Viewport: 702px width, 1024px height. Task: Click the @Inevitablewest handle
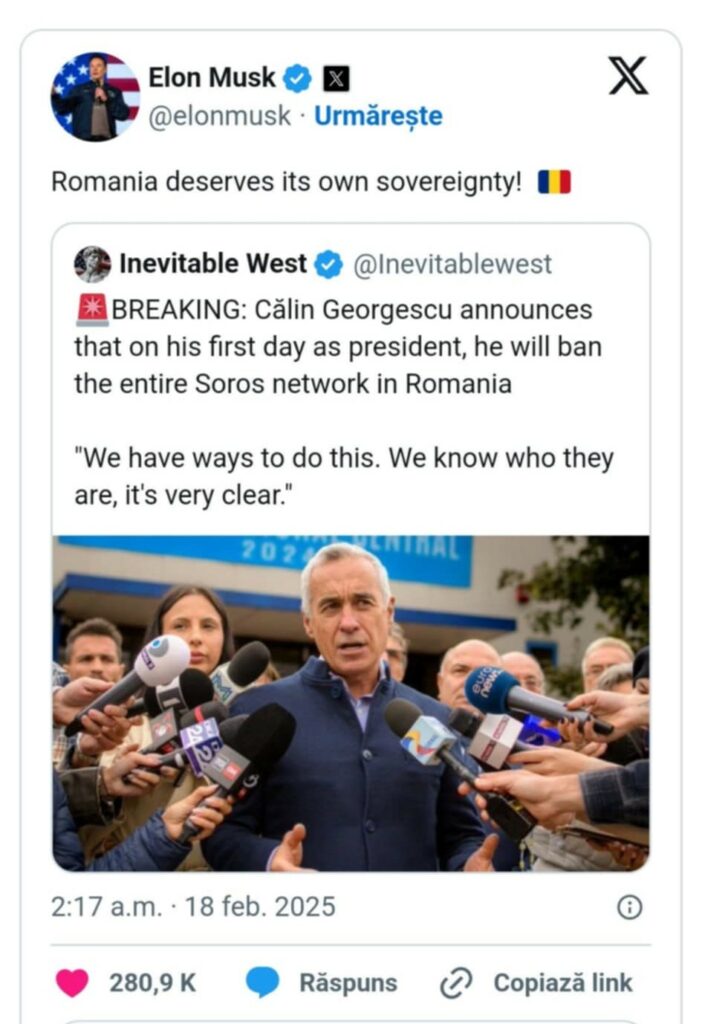(x=453, y=264)
